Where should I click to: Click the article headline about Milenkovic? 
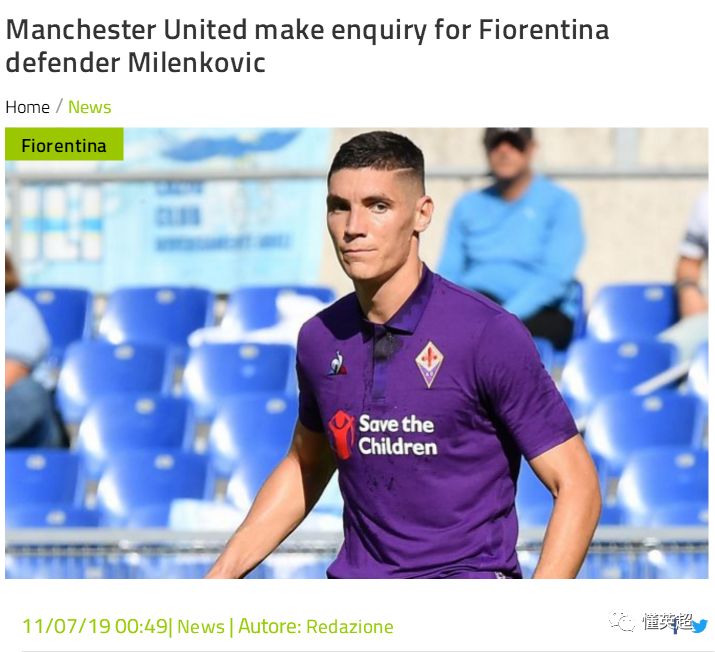[x=307, y=46]
